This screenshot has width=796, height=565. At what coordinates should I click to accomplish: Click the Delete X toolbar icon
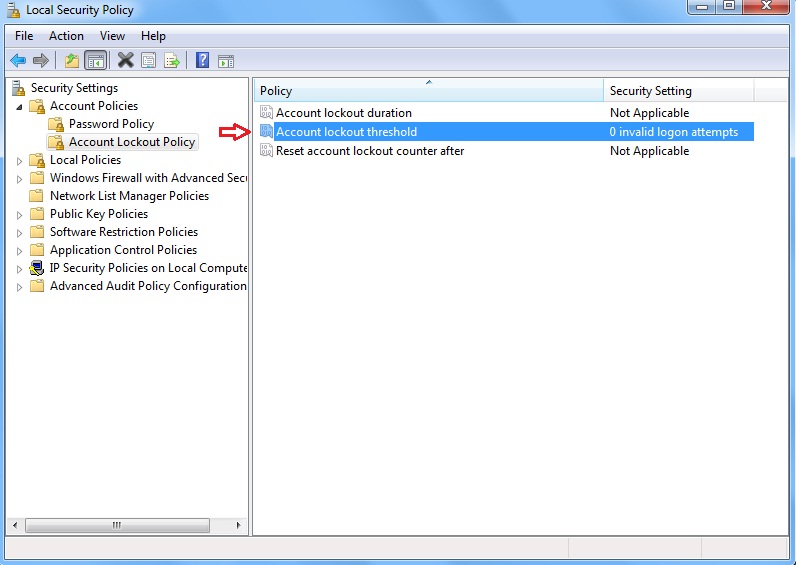coord(125,60)
